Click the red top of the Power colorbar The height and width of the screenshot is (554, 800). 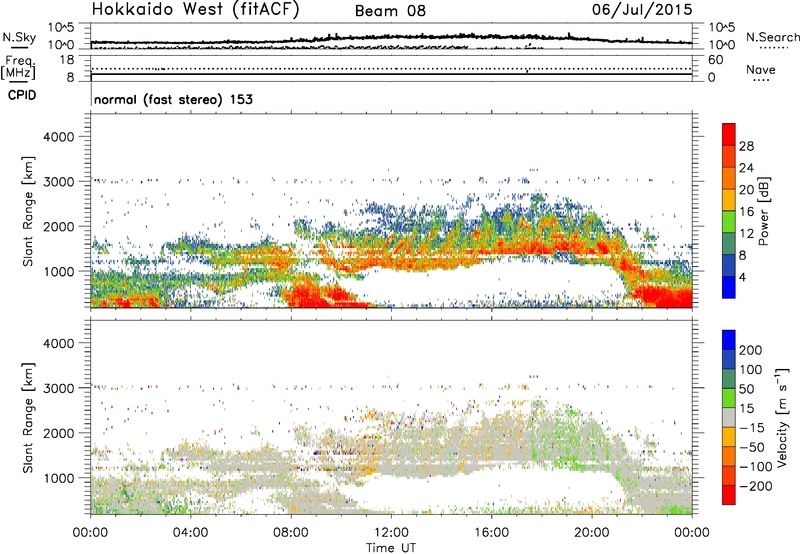[x=729, y=134]
